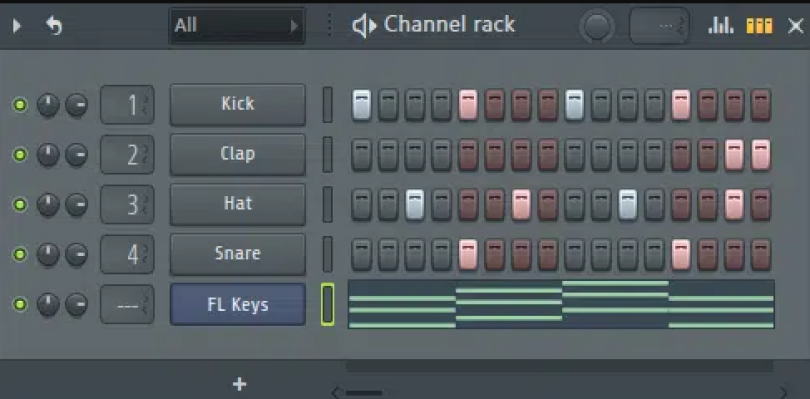Click the Snare mixer track number 4

[x=127, y=254]
